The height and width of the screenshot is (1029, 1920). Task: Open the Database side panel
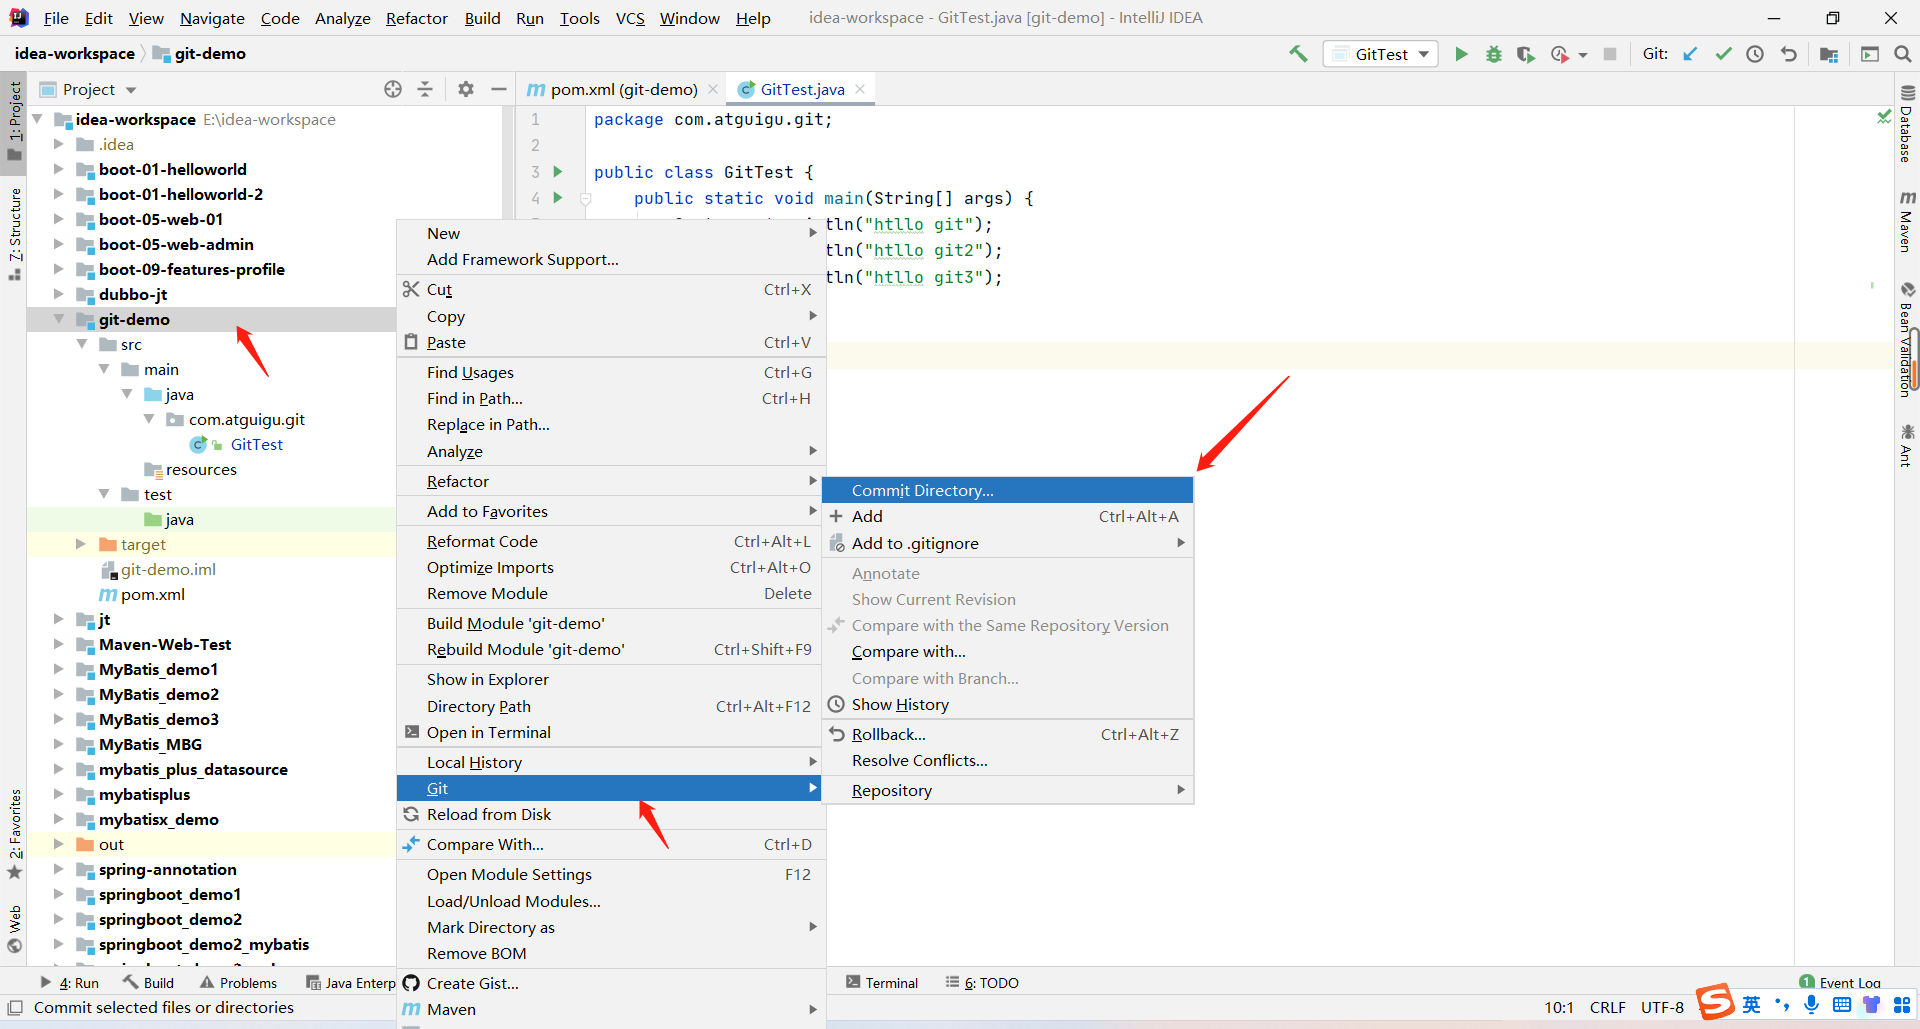coord(1907,123)
